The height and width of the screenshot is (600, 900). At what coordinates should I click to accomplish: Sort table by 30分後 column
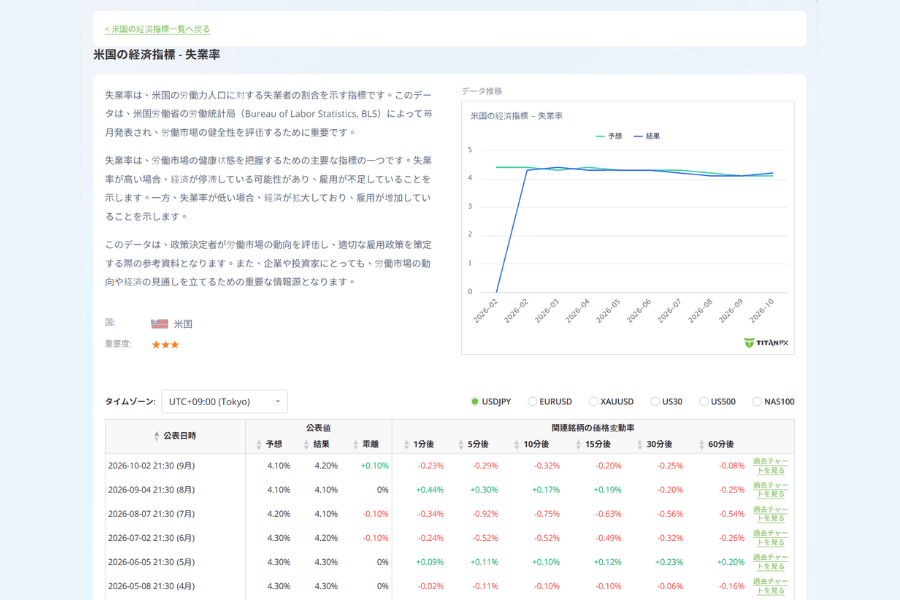tap(655, 444)
